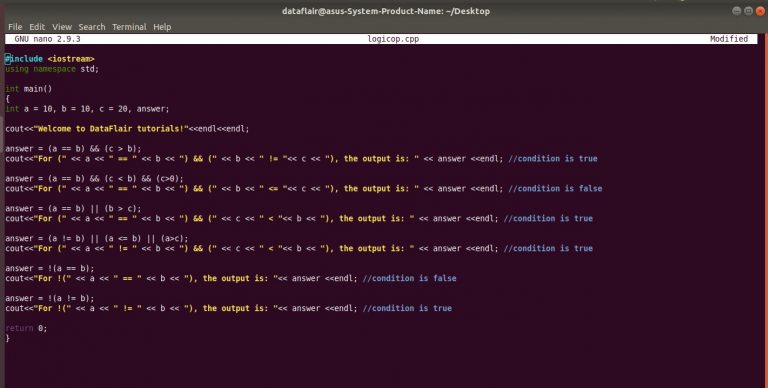Screen dimensions: 768x388
Task: Click the 'using namespace std;' line
Action: click(x=52, y=69)
